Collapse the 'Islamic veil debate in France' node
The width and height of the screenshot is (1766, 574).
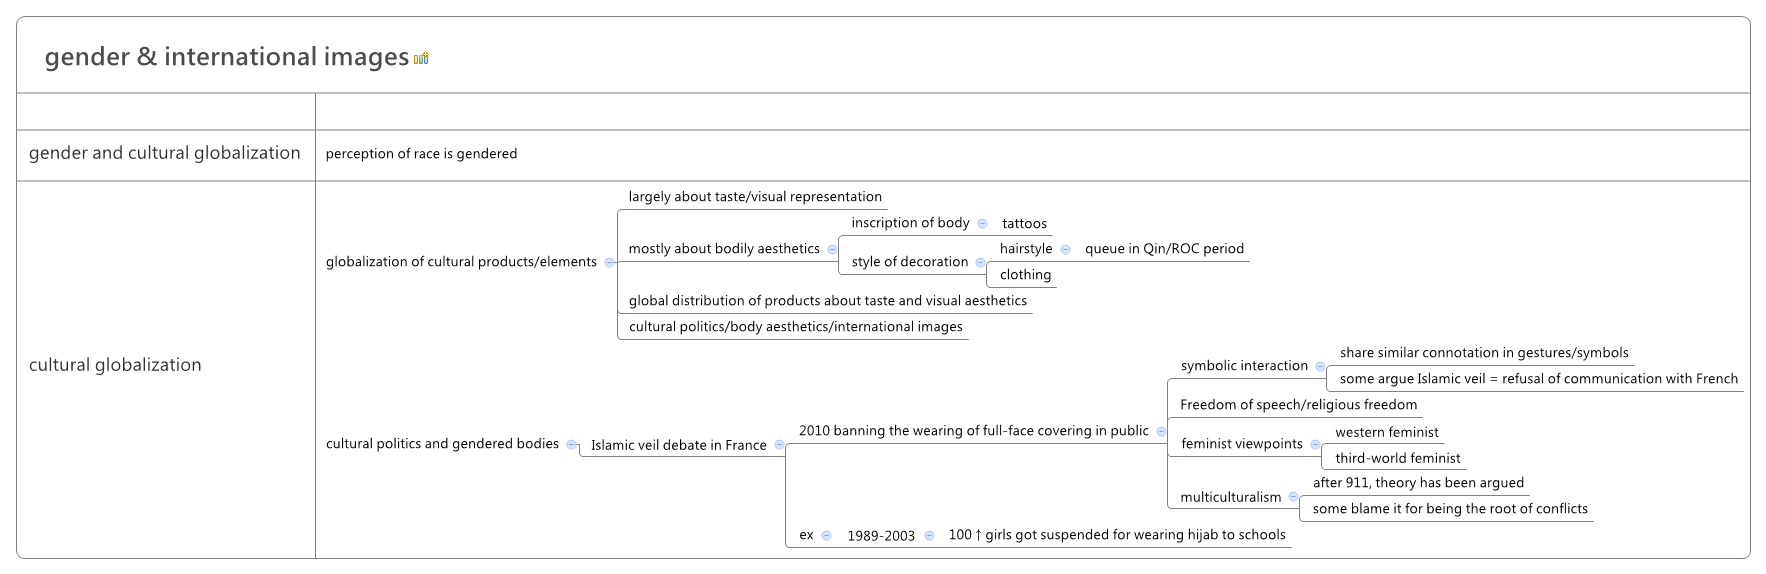tap(779, 445)
